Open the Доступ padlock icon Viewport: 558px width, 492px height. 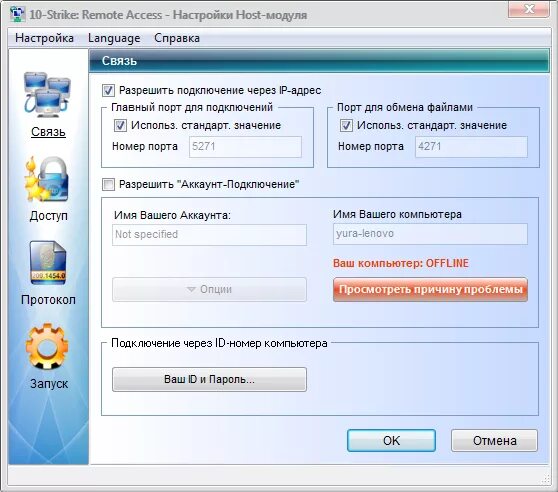(x=47, y=180)
